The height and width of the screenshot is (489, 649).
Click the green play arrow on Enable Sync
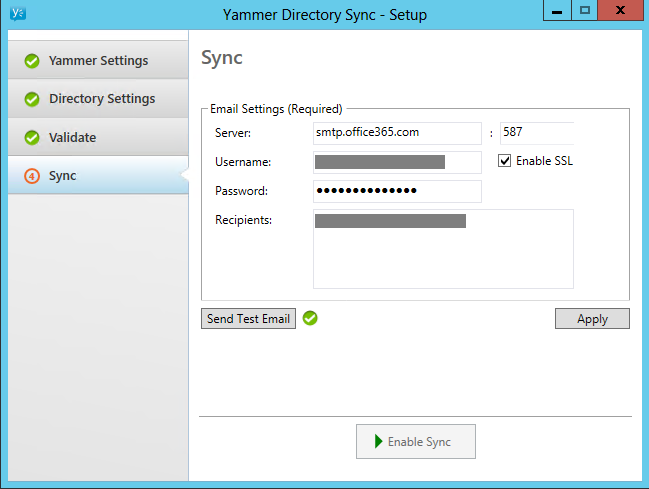pos(378,441)
